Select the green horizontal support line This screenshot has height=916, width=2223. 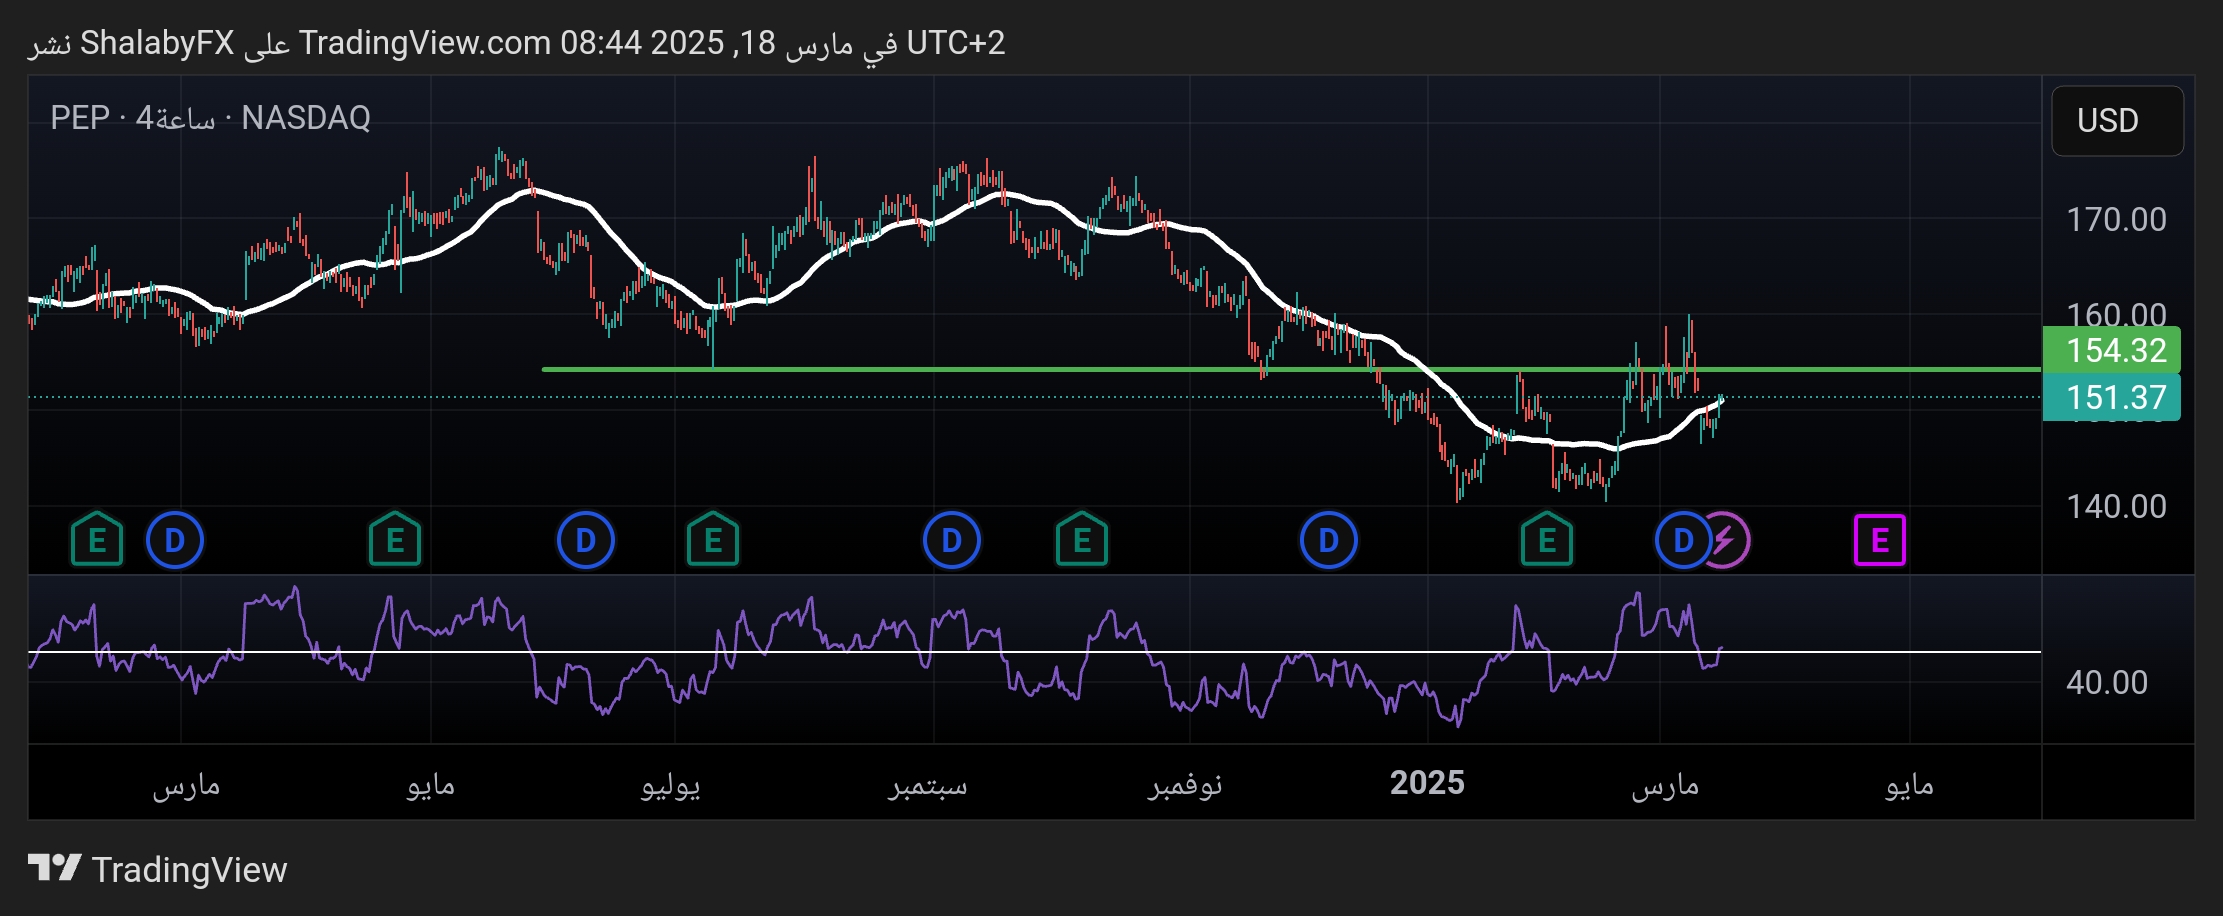pos(1290,369)
